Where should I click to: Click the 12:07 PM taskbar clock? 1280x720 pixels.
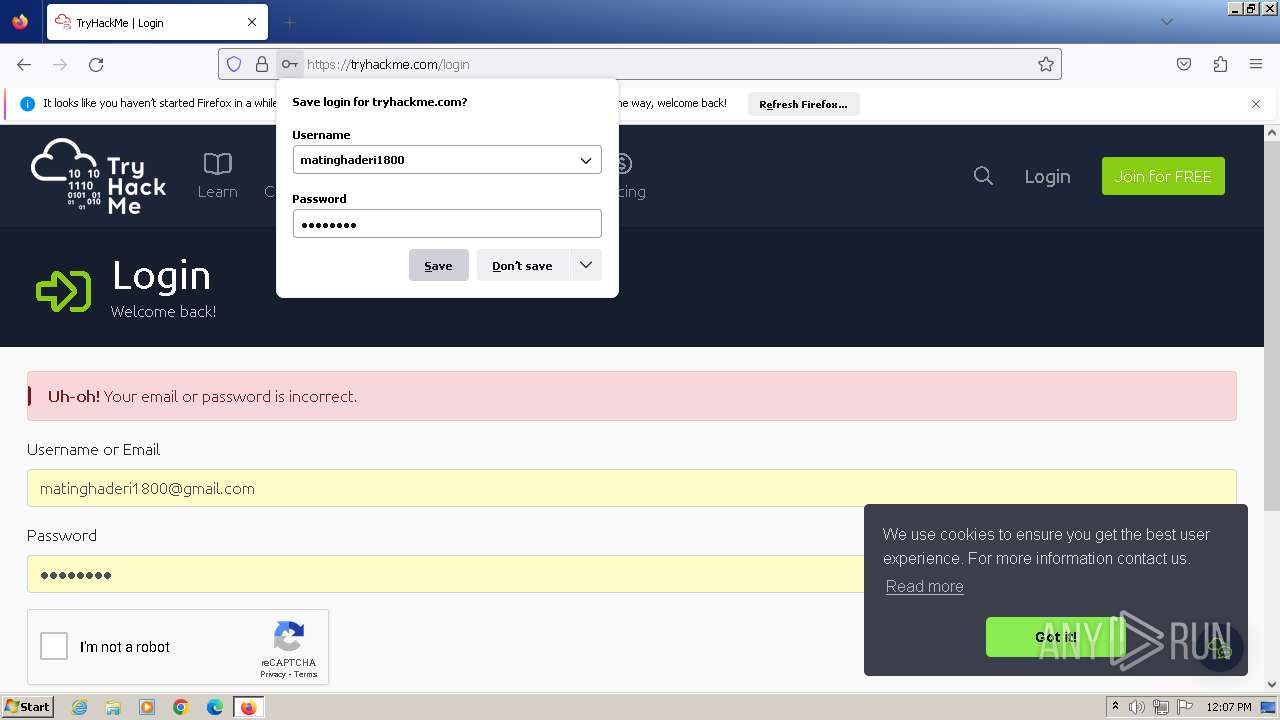coord(1229,707)
